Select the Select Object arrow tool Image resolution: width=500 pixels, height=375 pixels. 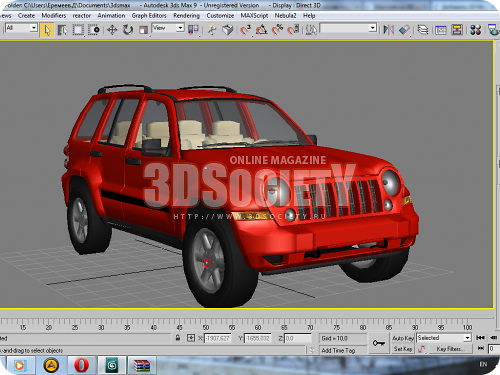click(x=47, y=30)
